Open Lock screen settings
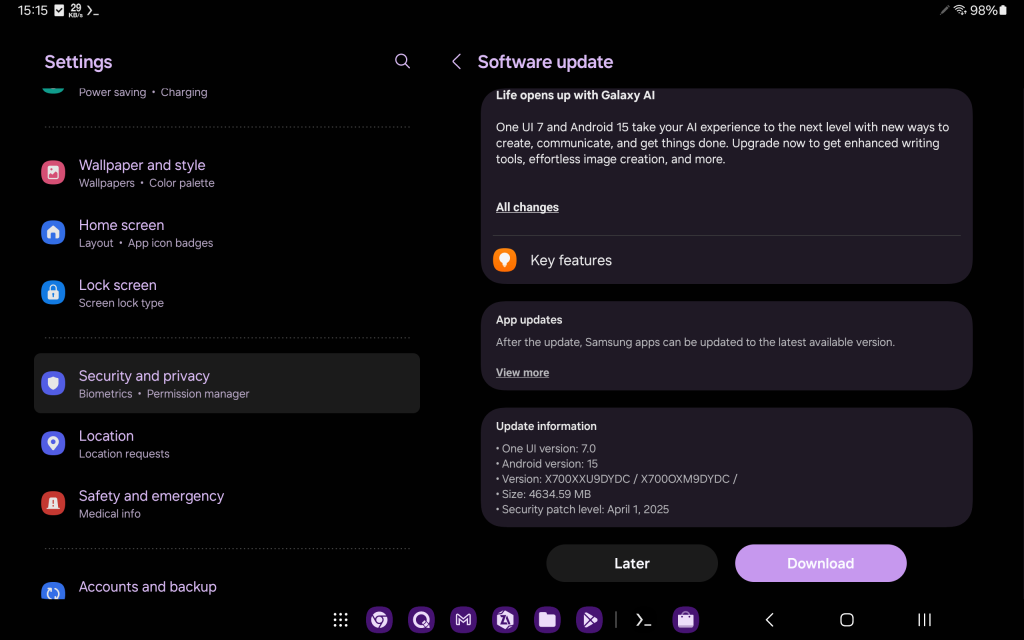The image size is (1024, 640). (227, 293)
